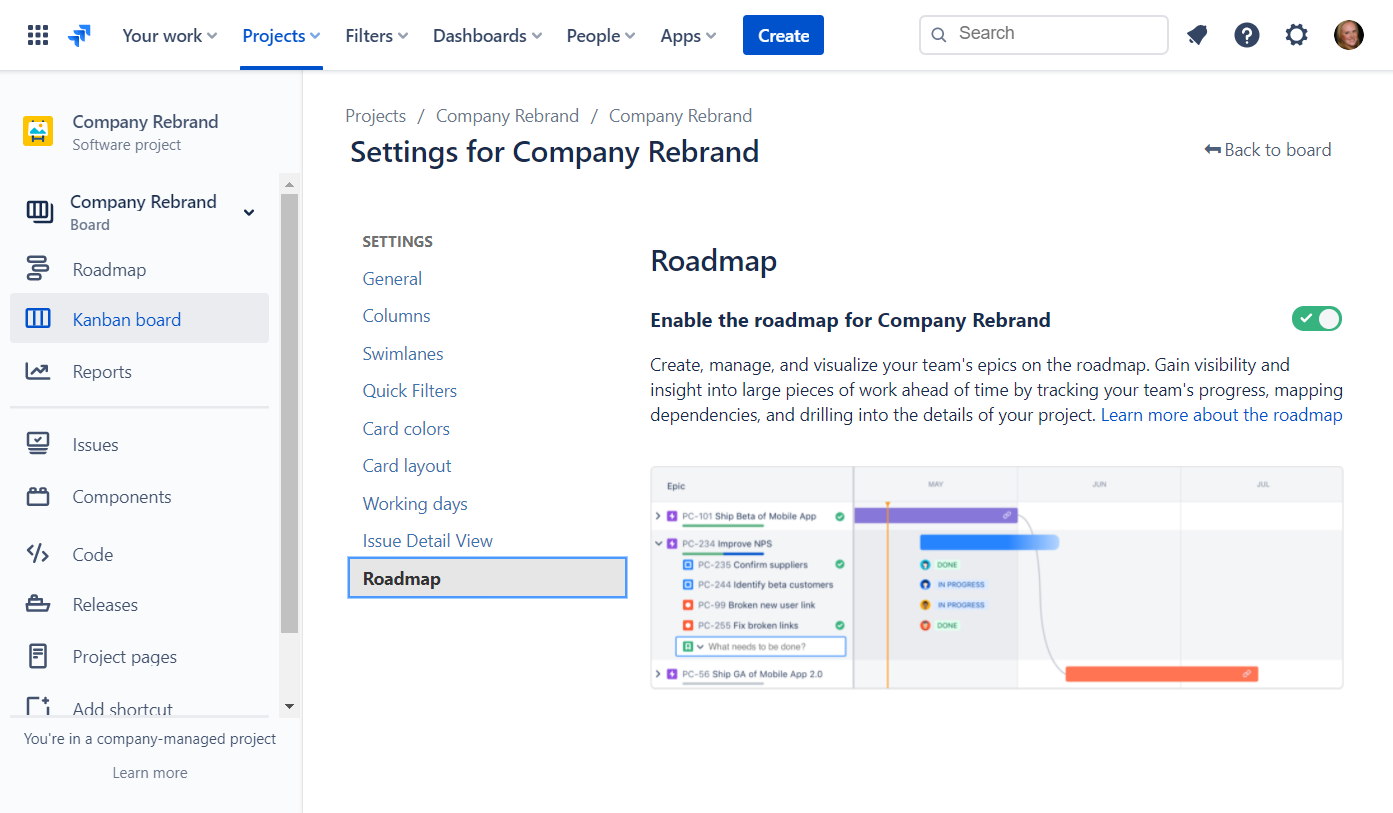Open the Roadmap from the sidebar icon

[39, 268]
